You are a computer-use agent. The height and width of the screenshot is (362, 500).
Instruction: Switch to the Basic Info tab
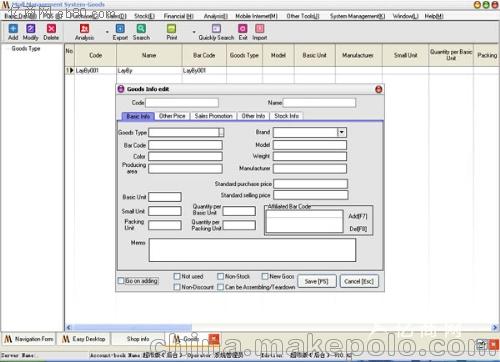138,116
